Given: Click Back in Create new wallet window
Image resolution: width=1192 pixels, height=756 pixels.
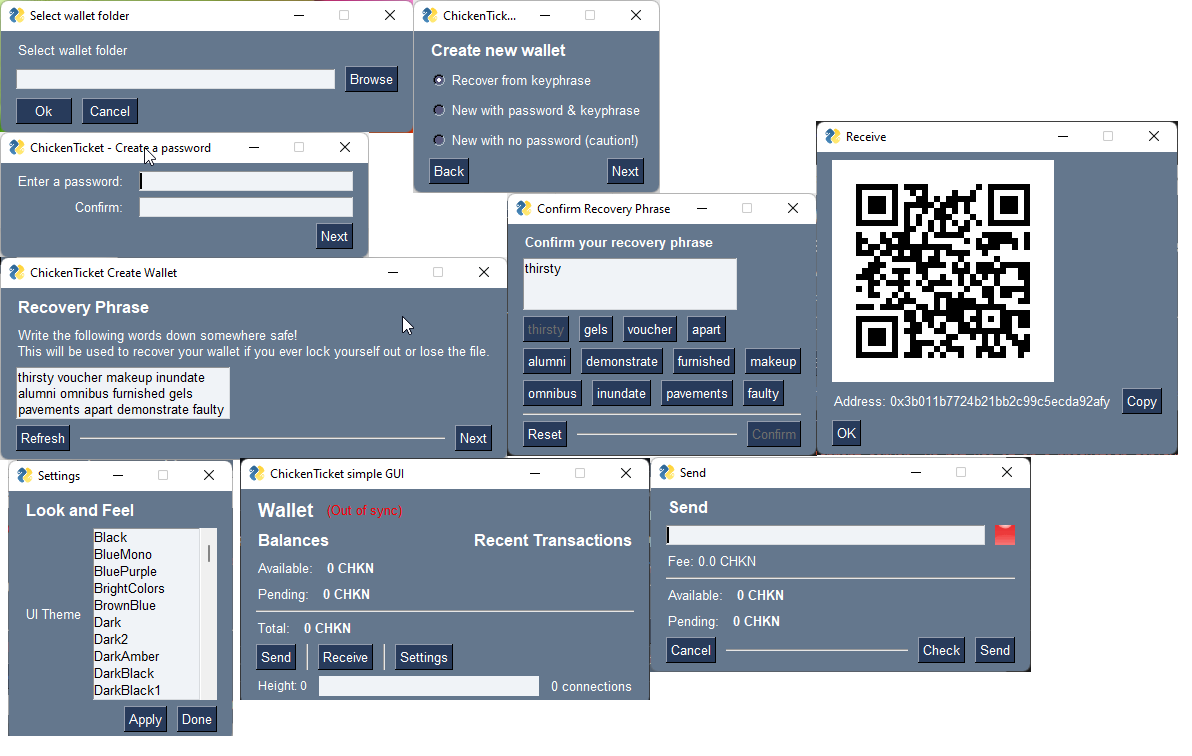Looking at the screenshot, I should [x=449, y=171].
